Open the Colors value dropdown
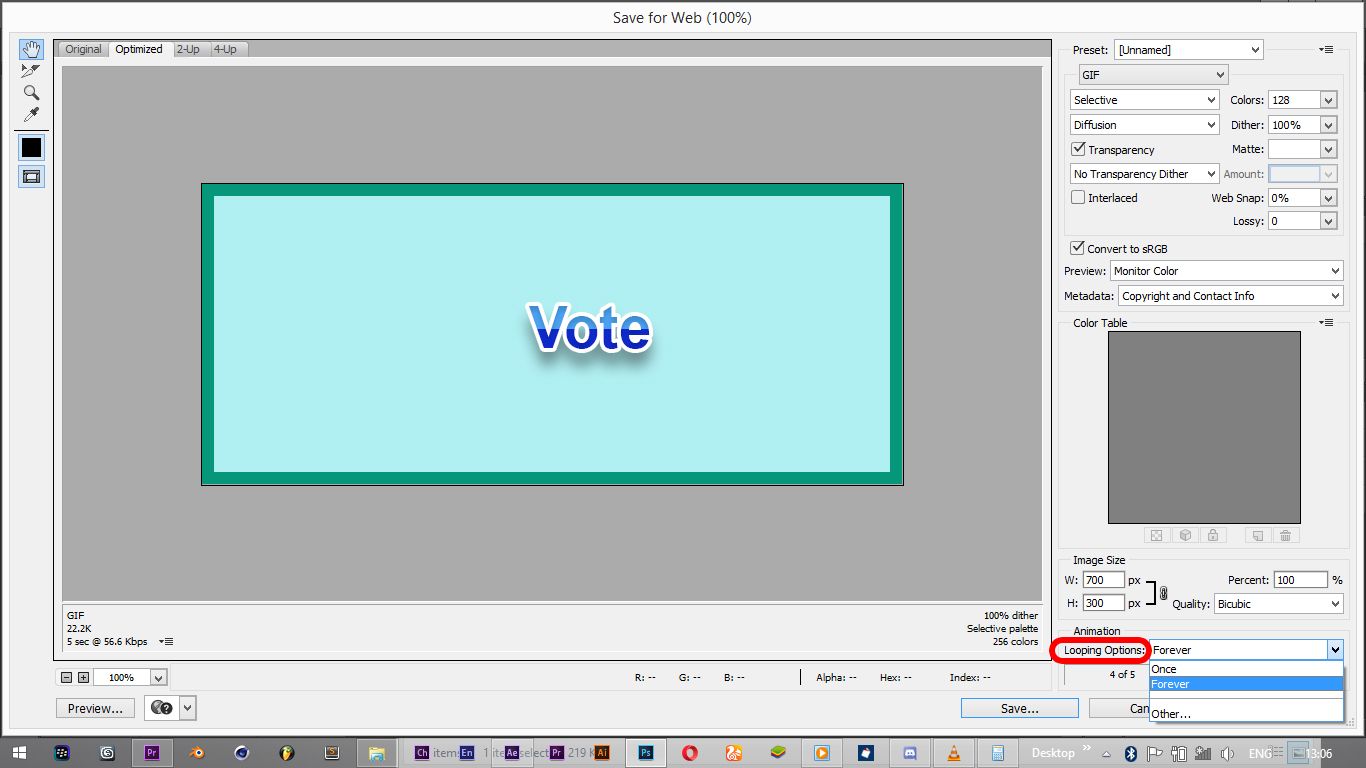Screen dimensions: 1366x768 pos(1328,100)
